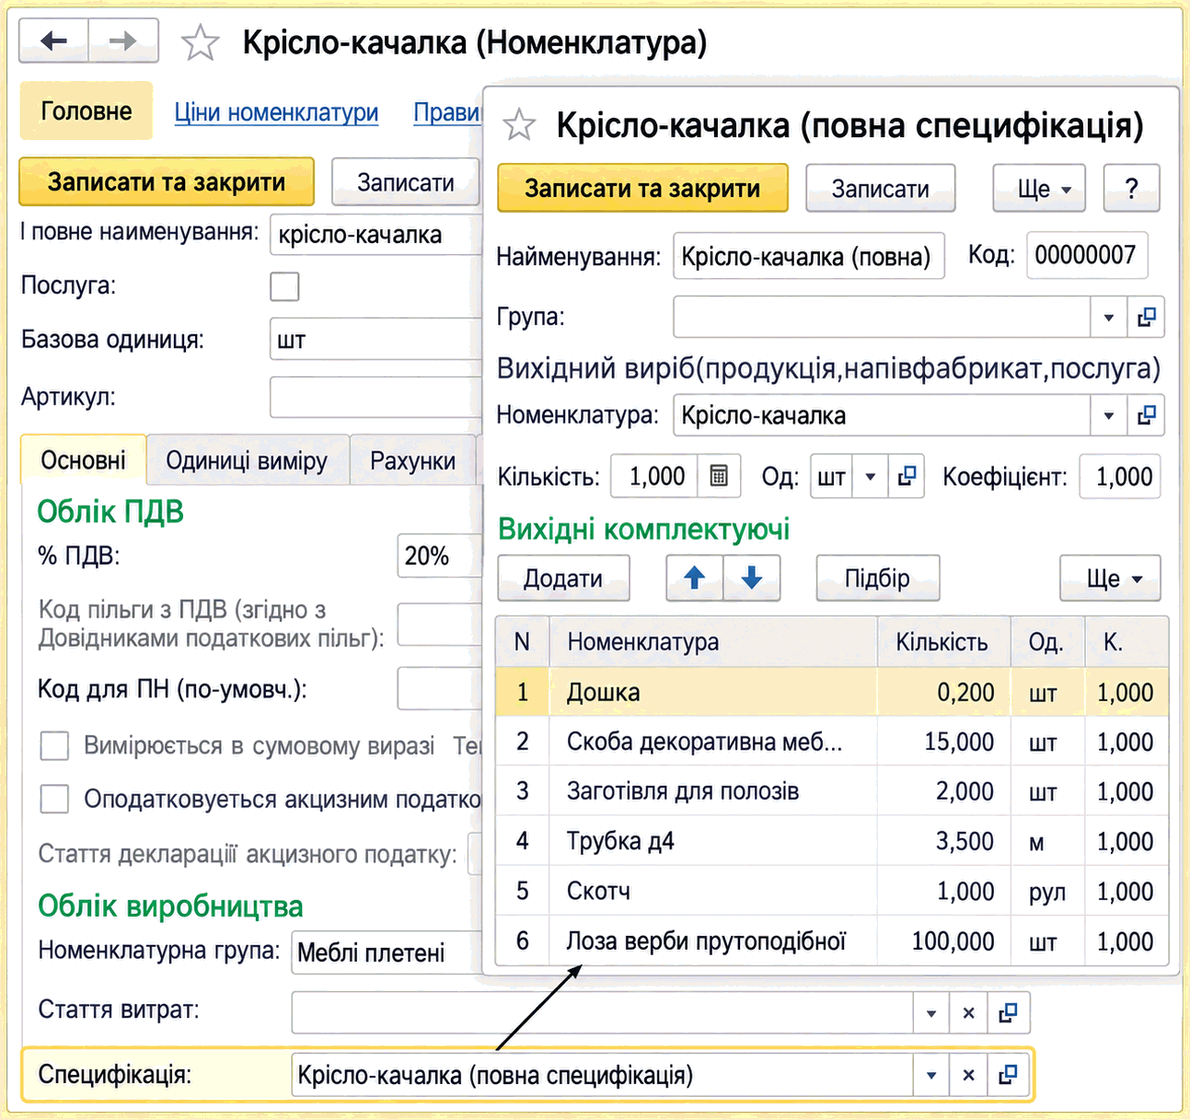
Task: Click the Код field 00000007
Action: [1086, 255]
